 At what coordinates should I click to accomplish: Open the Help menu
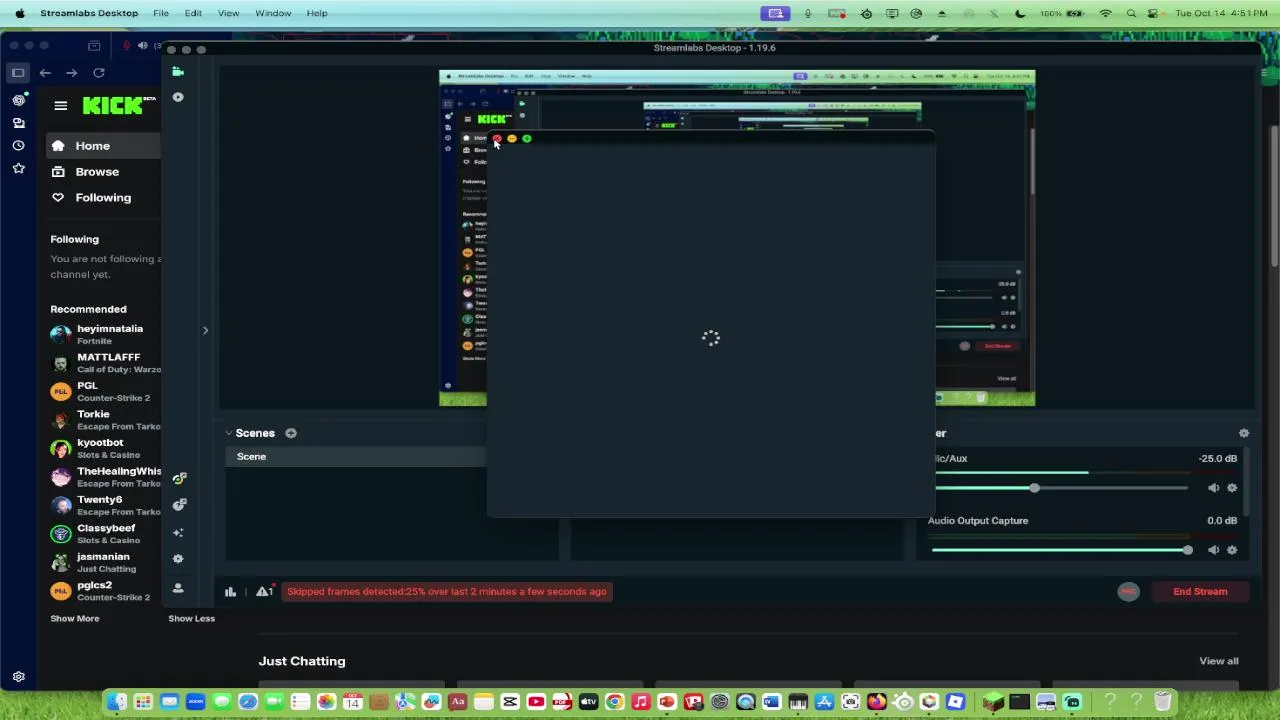pyautogui.click(x=317, y=13)
